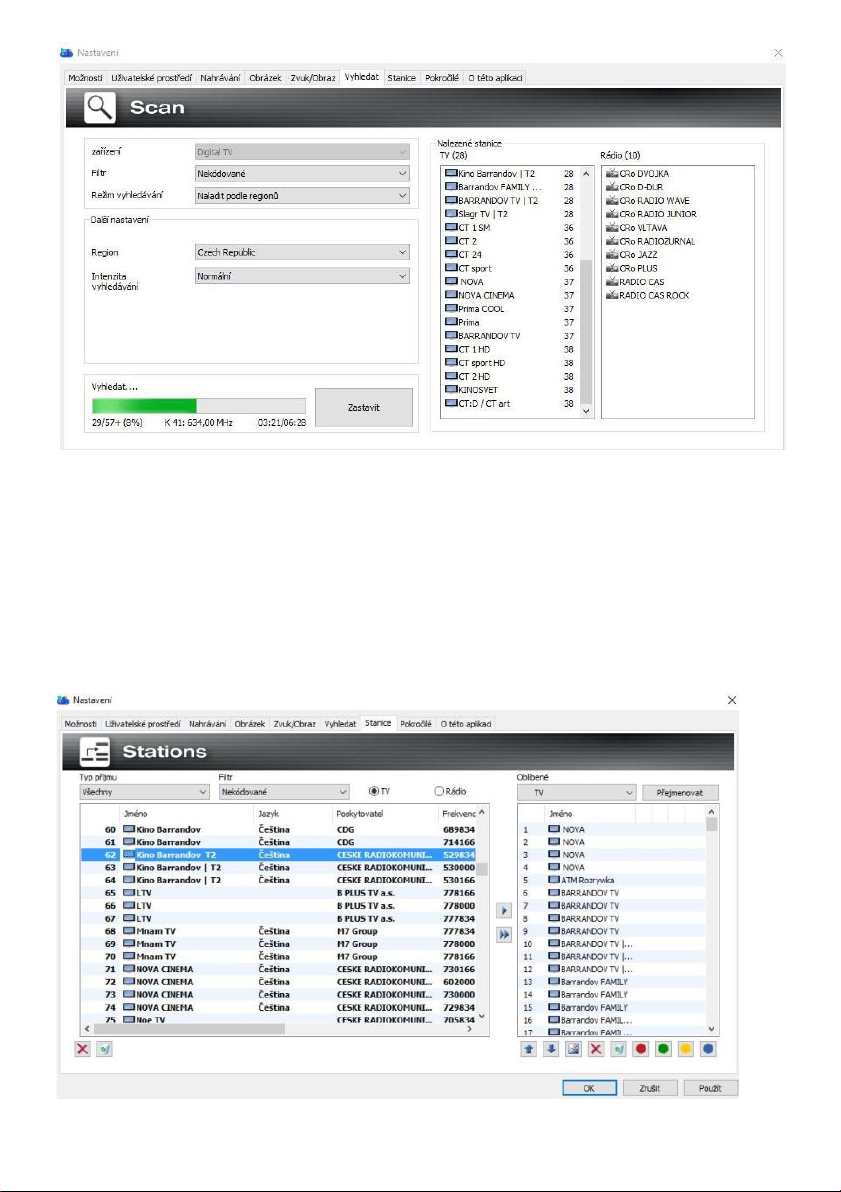The width and height of the screenshot is (841, 1192).
Task: Click the app icon in Scan window title bar
Action: (x=67, y=52)
